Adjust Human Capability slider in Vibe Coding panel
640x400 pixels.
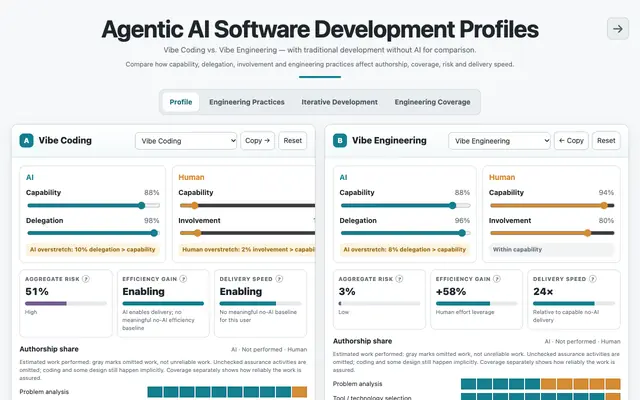click(247, 205)
